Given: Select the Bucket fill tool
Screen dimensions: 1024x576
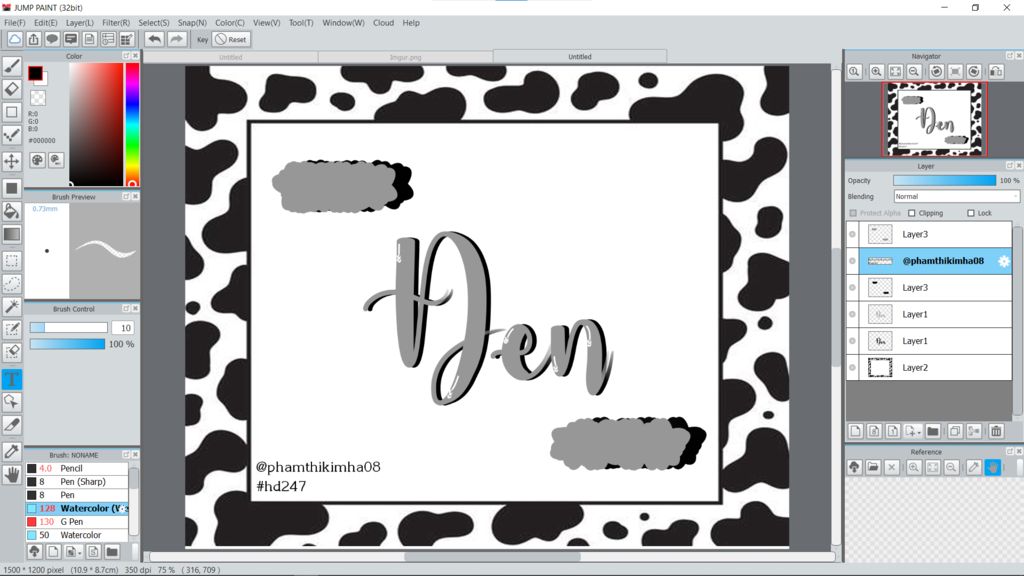Looking at the screenshot, I should click(x=12, y=211).
